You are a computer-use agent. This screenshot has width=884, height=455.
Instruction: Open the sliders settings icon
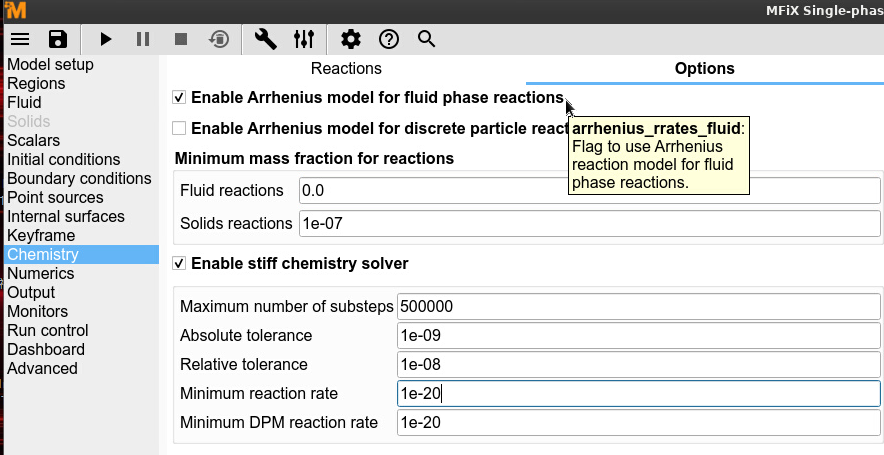304,39
